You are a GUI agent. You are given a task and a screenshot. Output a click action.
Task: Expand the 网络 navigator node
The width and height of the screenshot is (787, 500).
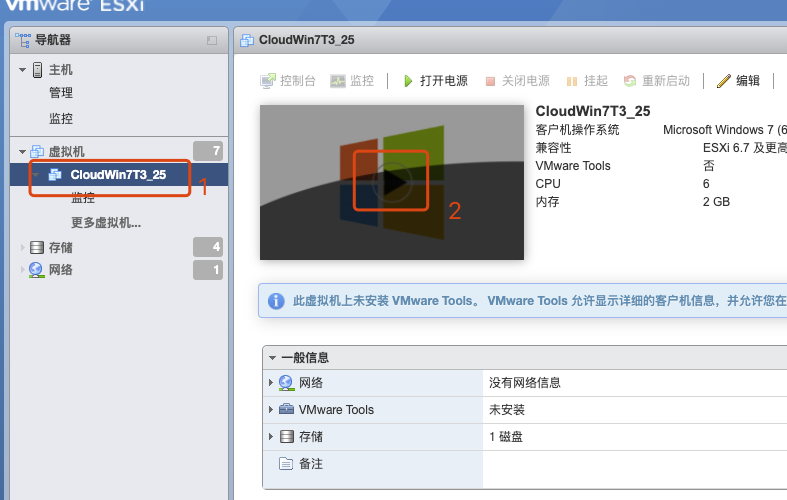click(x=23, y=270)
